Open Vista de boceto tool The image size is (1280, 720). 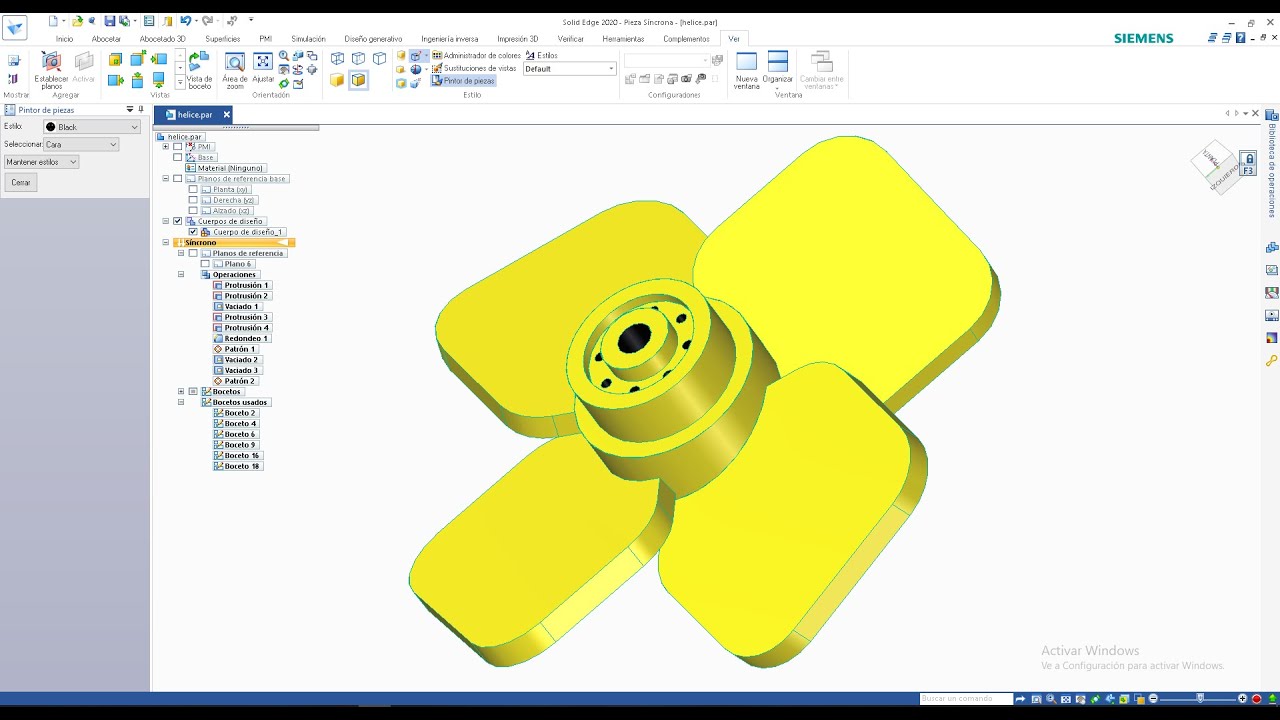[x=199, y=70]
